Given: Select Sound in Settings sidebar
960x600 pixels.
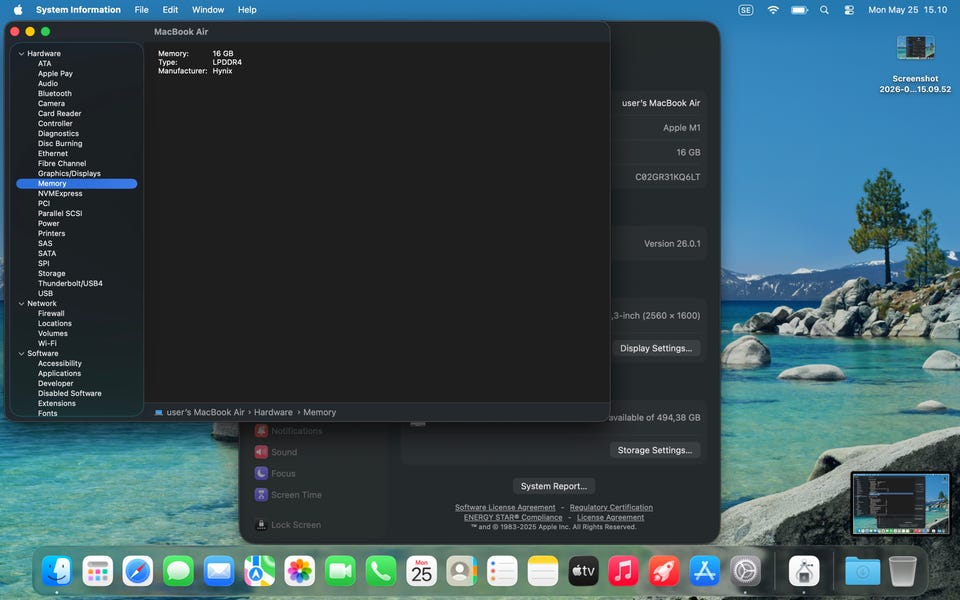Looking at the screenshot, I should pos(276,452).
